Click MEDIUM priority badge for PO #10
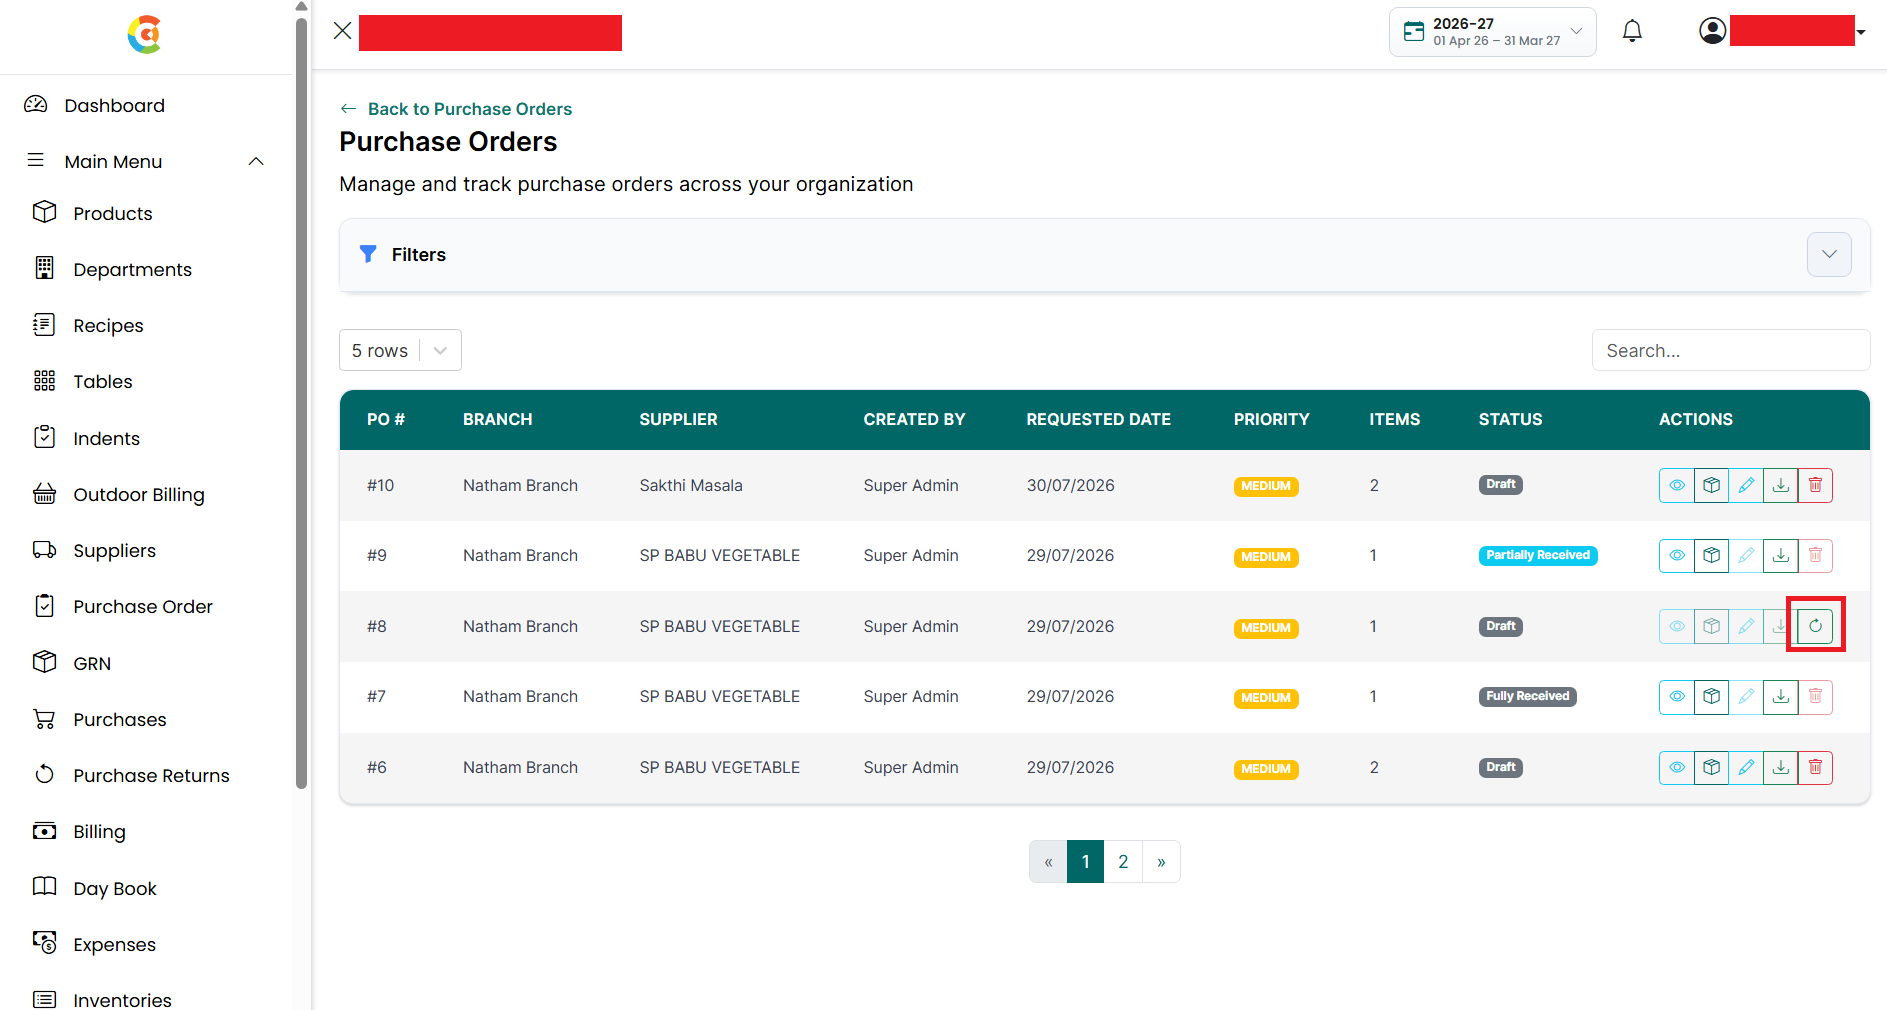The image size is (1887, 1010). (1266, 486)
